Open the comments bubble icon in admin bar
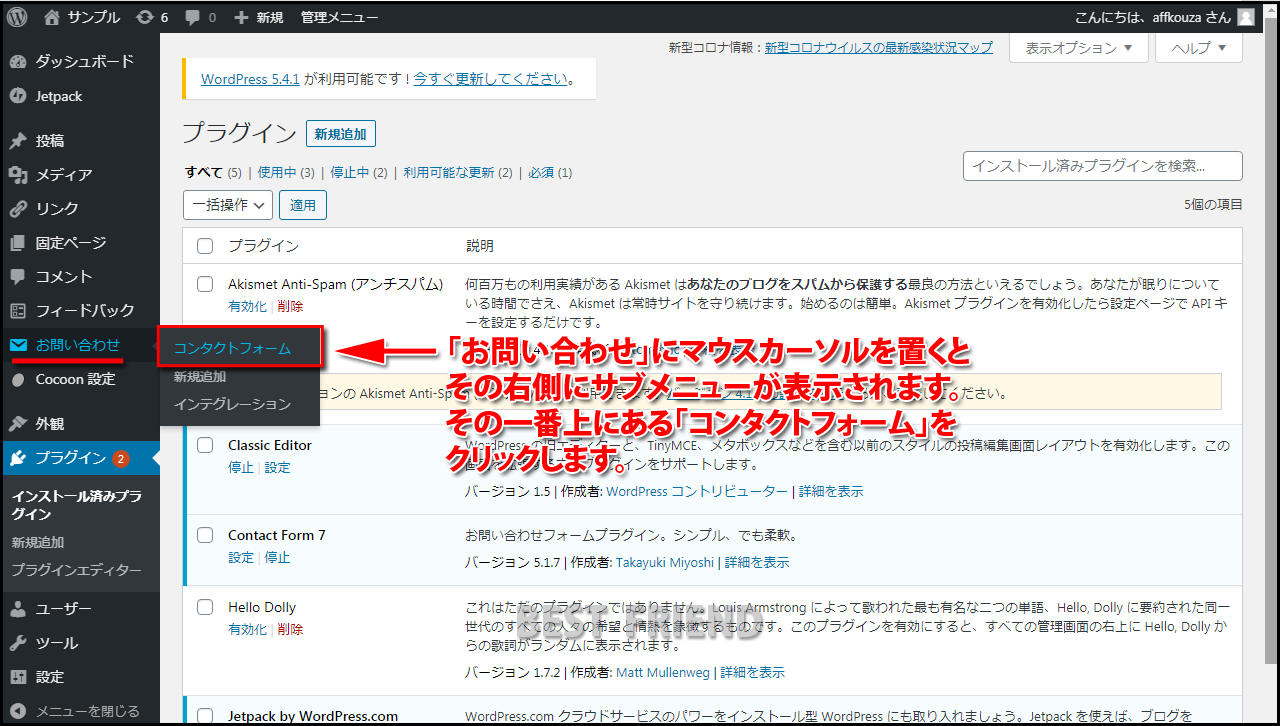 pos(191,17)
